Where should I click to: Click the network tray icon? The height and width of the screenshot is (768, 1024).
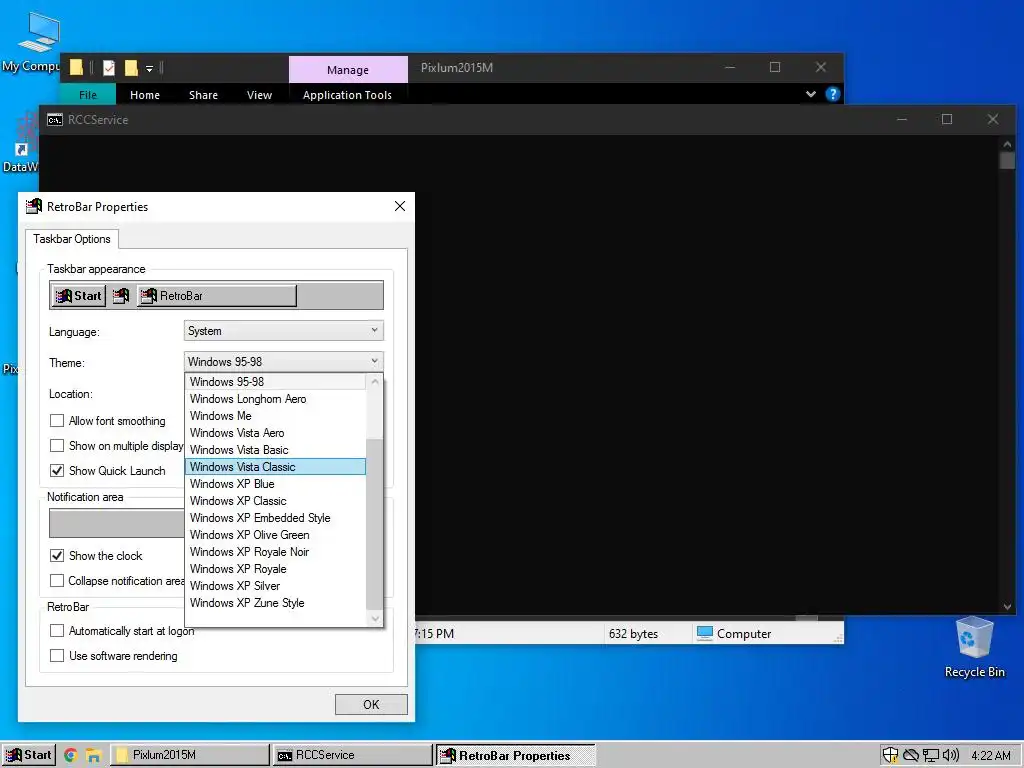coord(931,756)
